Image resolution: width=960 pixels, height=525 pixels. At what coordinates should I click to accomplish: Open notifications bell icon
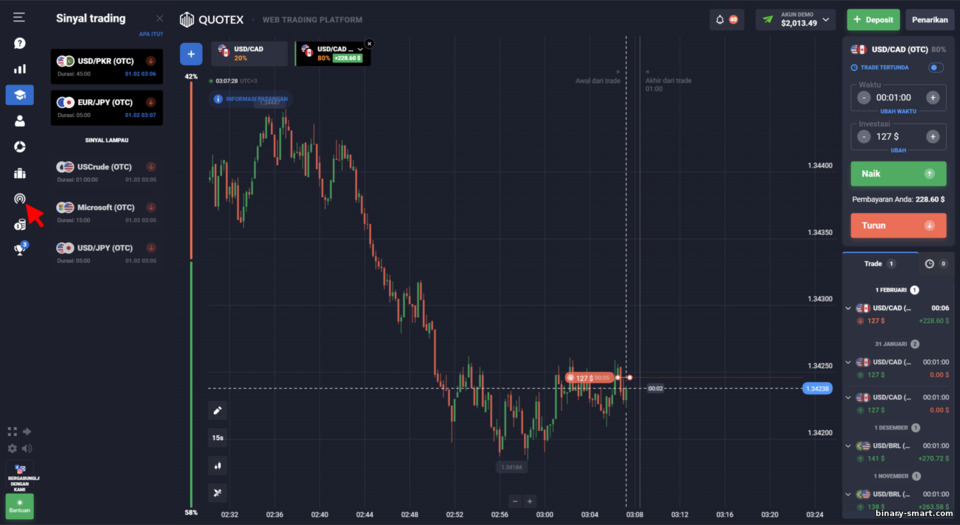[720, 20]
